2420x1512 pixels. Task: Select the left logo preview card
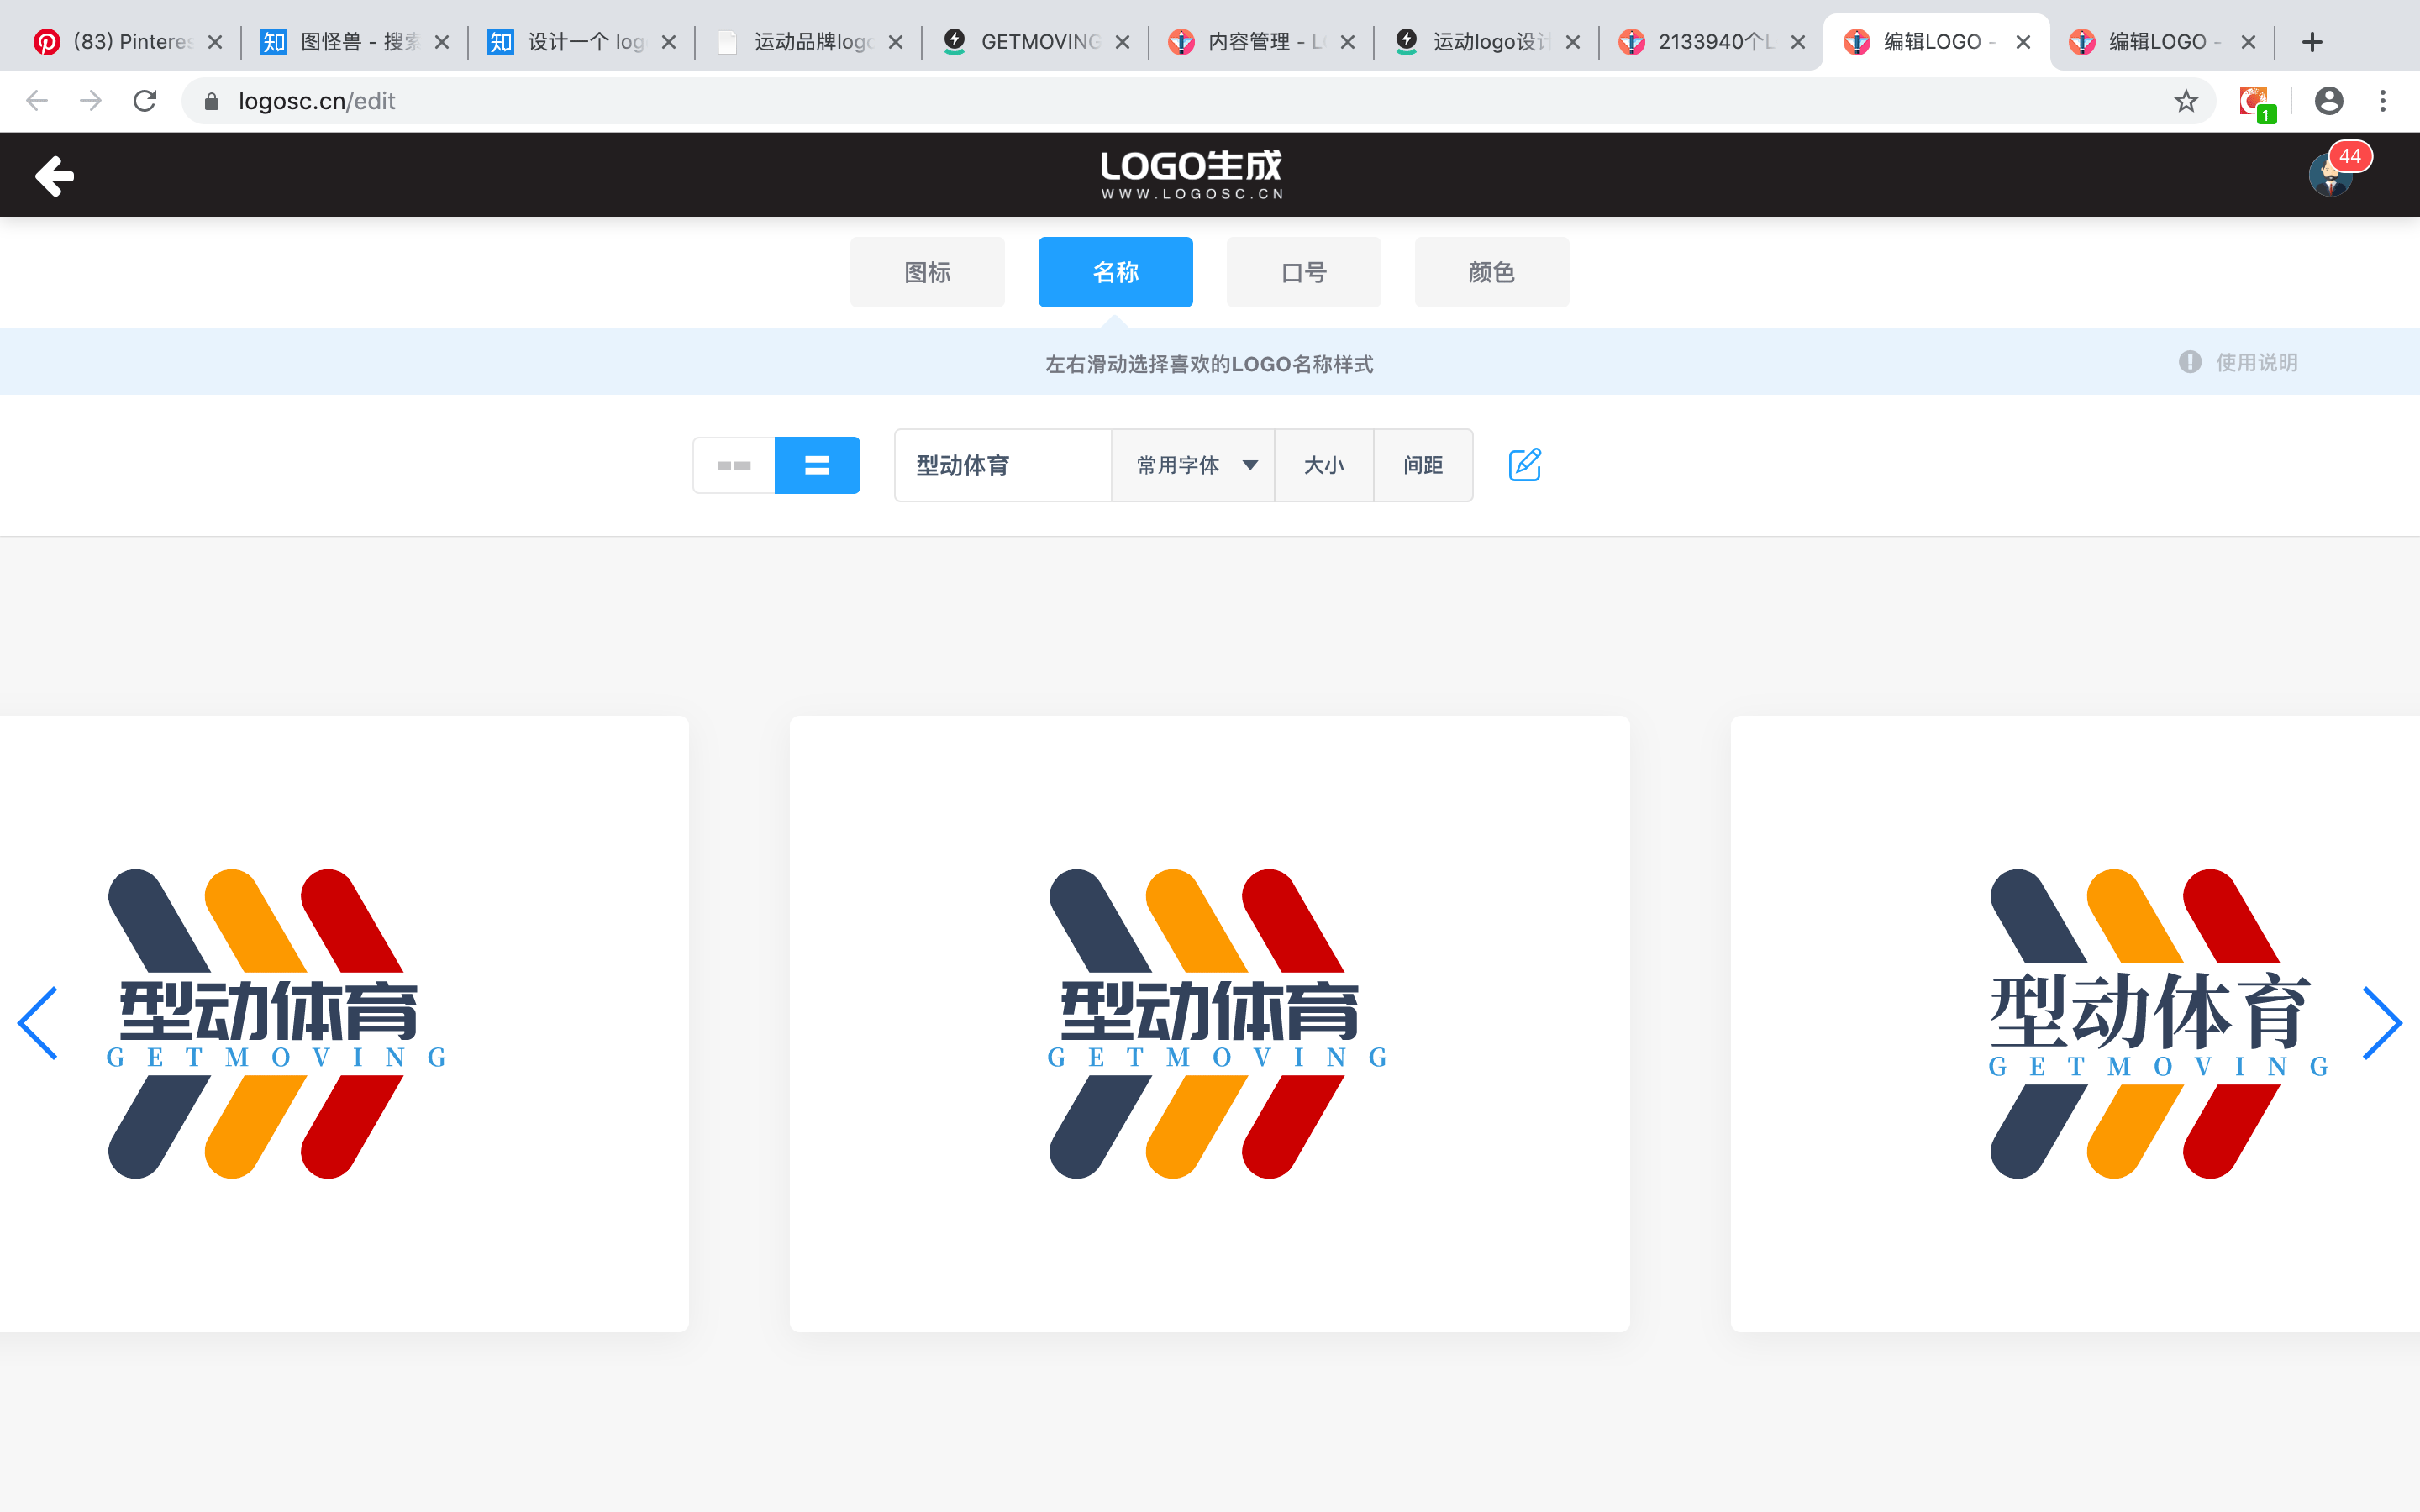coord(344,1023)
